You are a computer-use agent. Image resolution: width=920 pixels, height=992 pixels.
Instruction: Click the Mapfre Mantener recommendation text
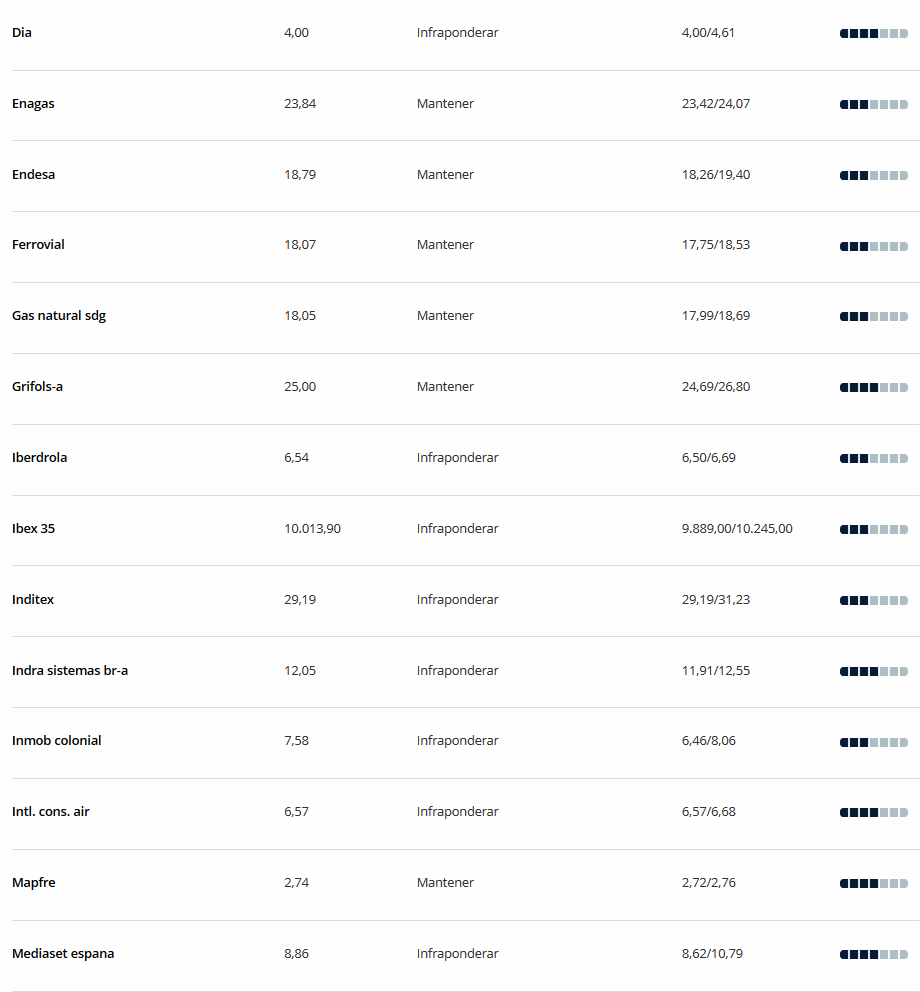tap(445, 883)
